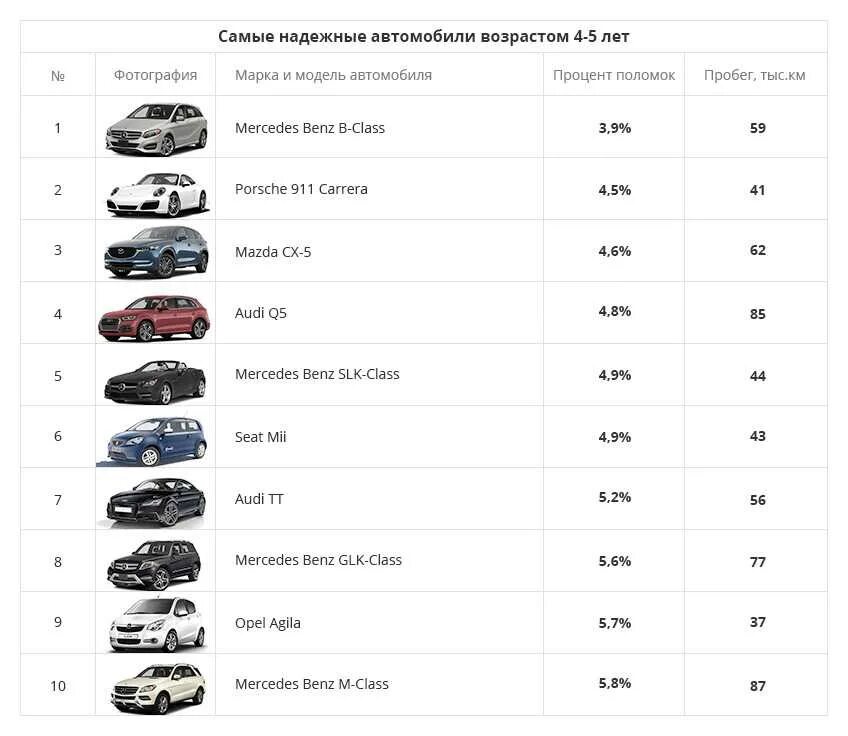Click the Porsche 911 Carrera model name
The height and width of the screenshot is (736, 848).
coord(301,189)
